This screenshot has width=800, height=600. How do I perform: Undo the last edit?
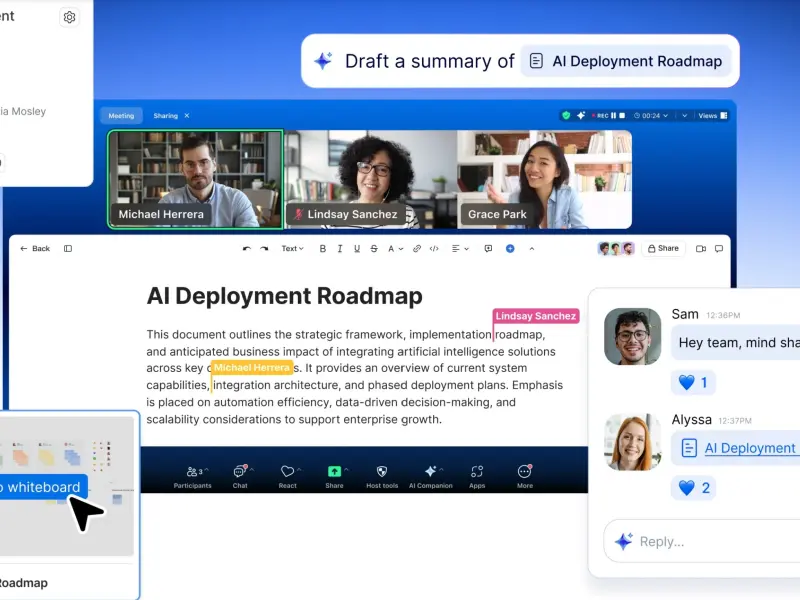coord(247,248)
